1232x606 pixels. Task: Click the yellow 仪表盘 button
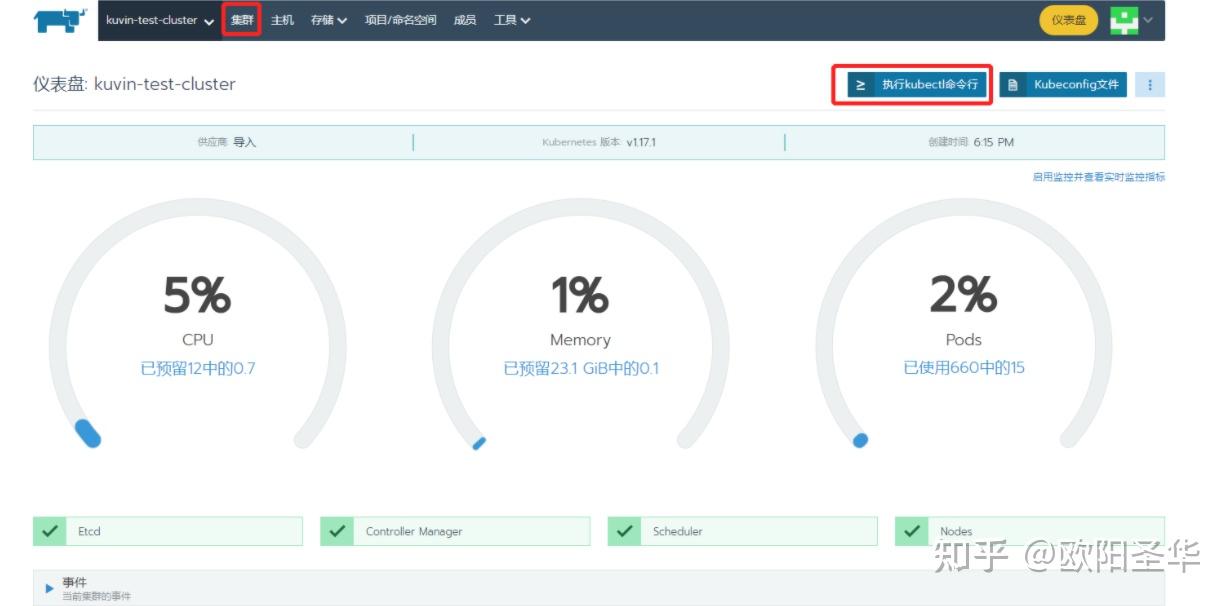1069,20
